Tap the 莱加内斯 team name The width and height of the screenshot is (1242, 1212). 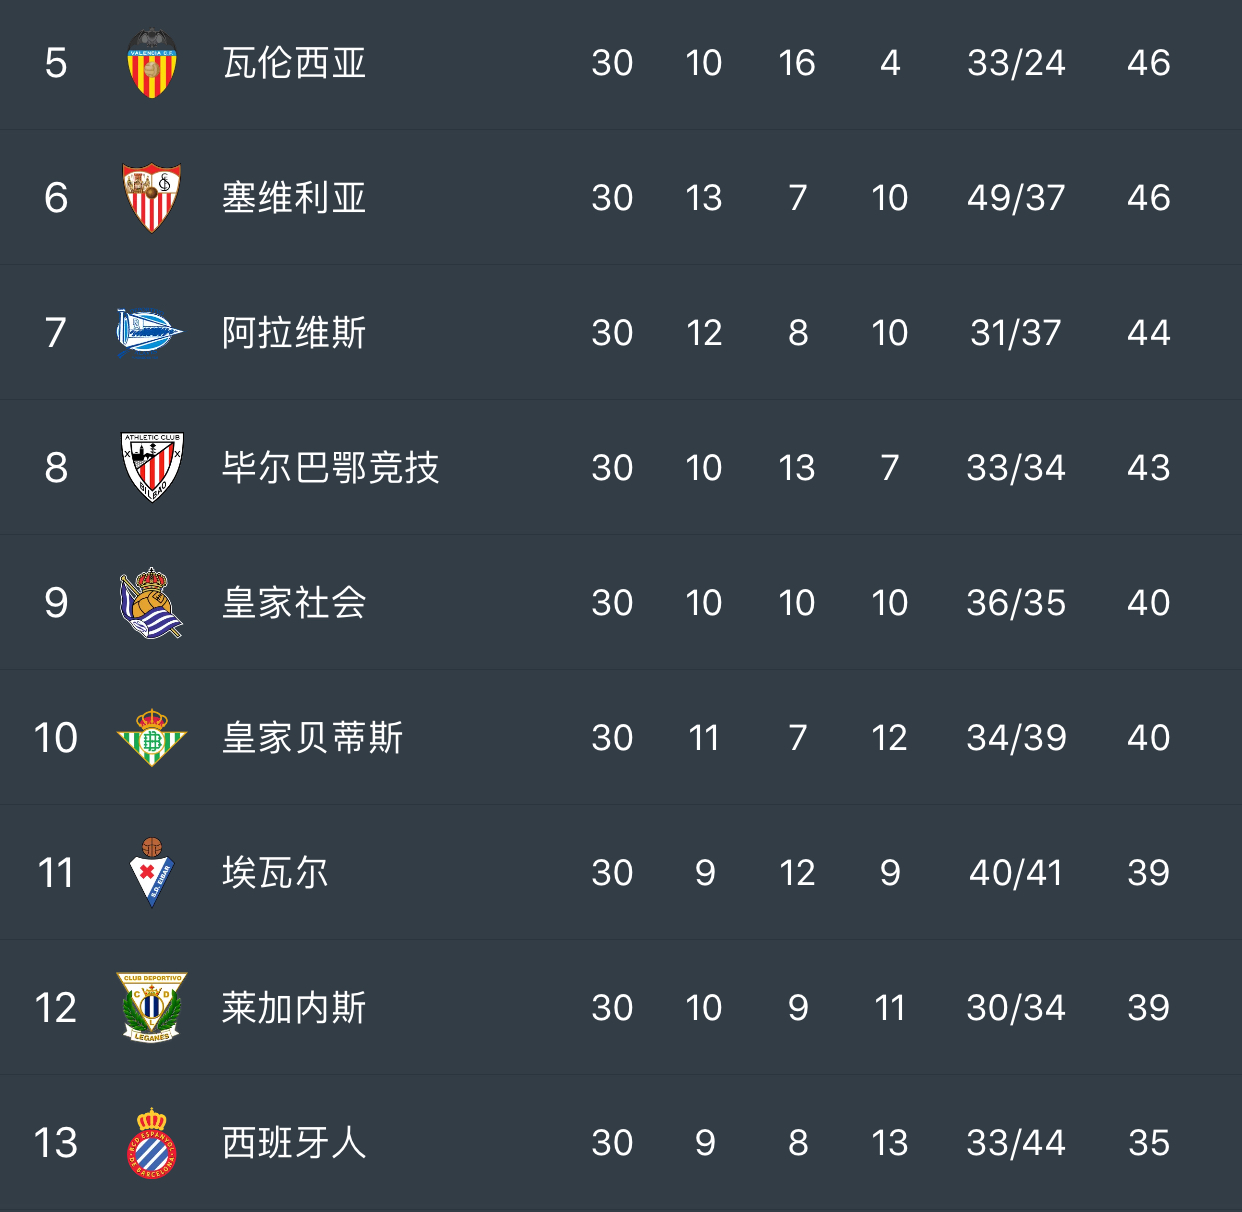294,1008
